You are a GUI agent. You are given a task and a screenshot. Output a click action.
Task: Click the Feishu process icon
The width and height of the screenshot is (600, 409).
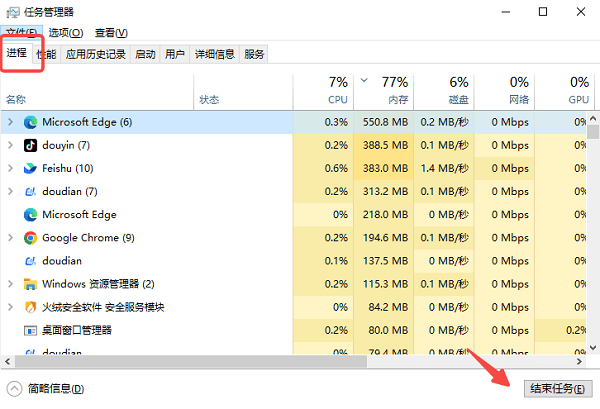click(31, 168)
